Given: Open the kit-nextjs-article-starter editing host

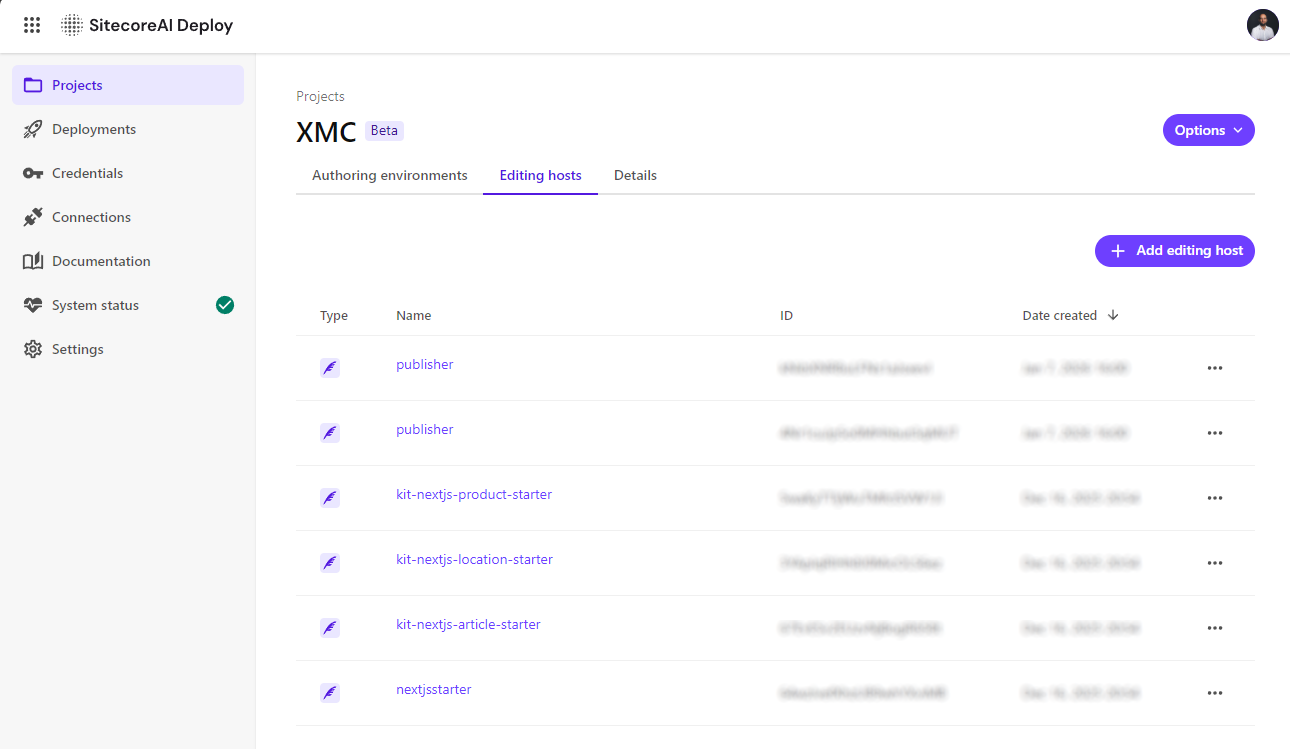Looking at the screenshot, I should [468, 624].
